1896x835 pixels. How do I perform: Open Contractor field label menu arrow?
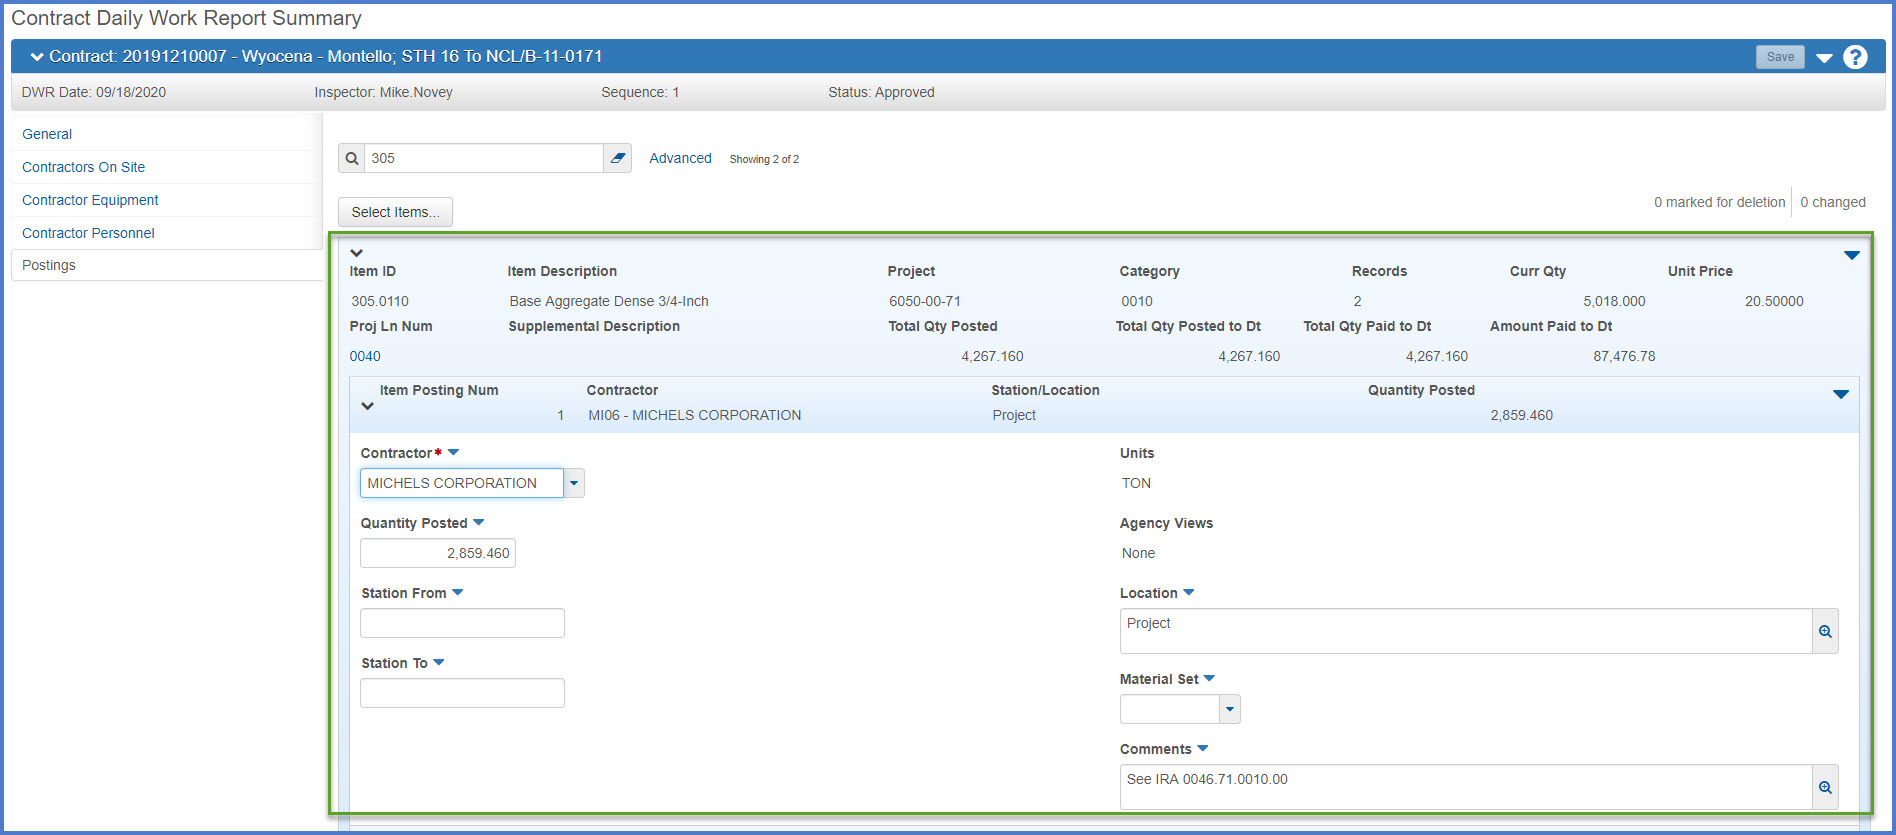pyautogui.click(x=454, y=453)
